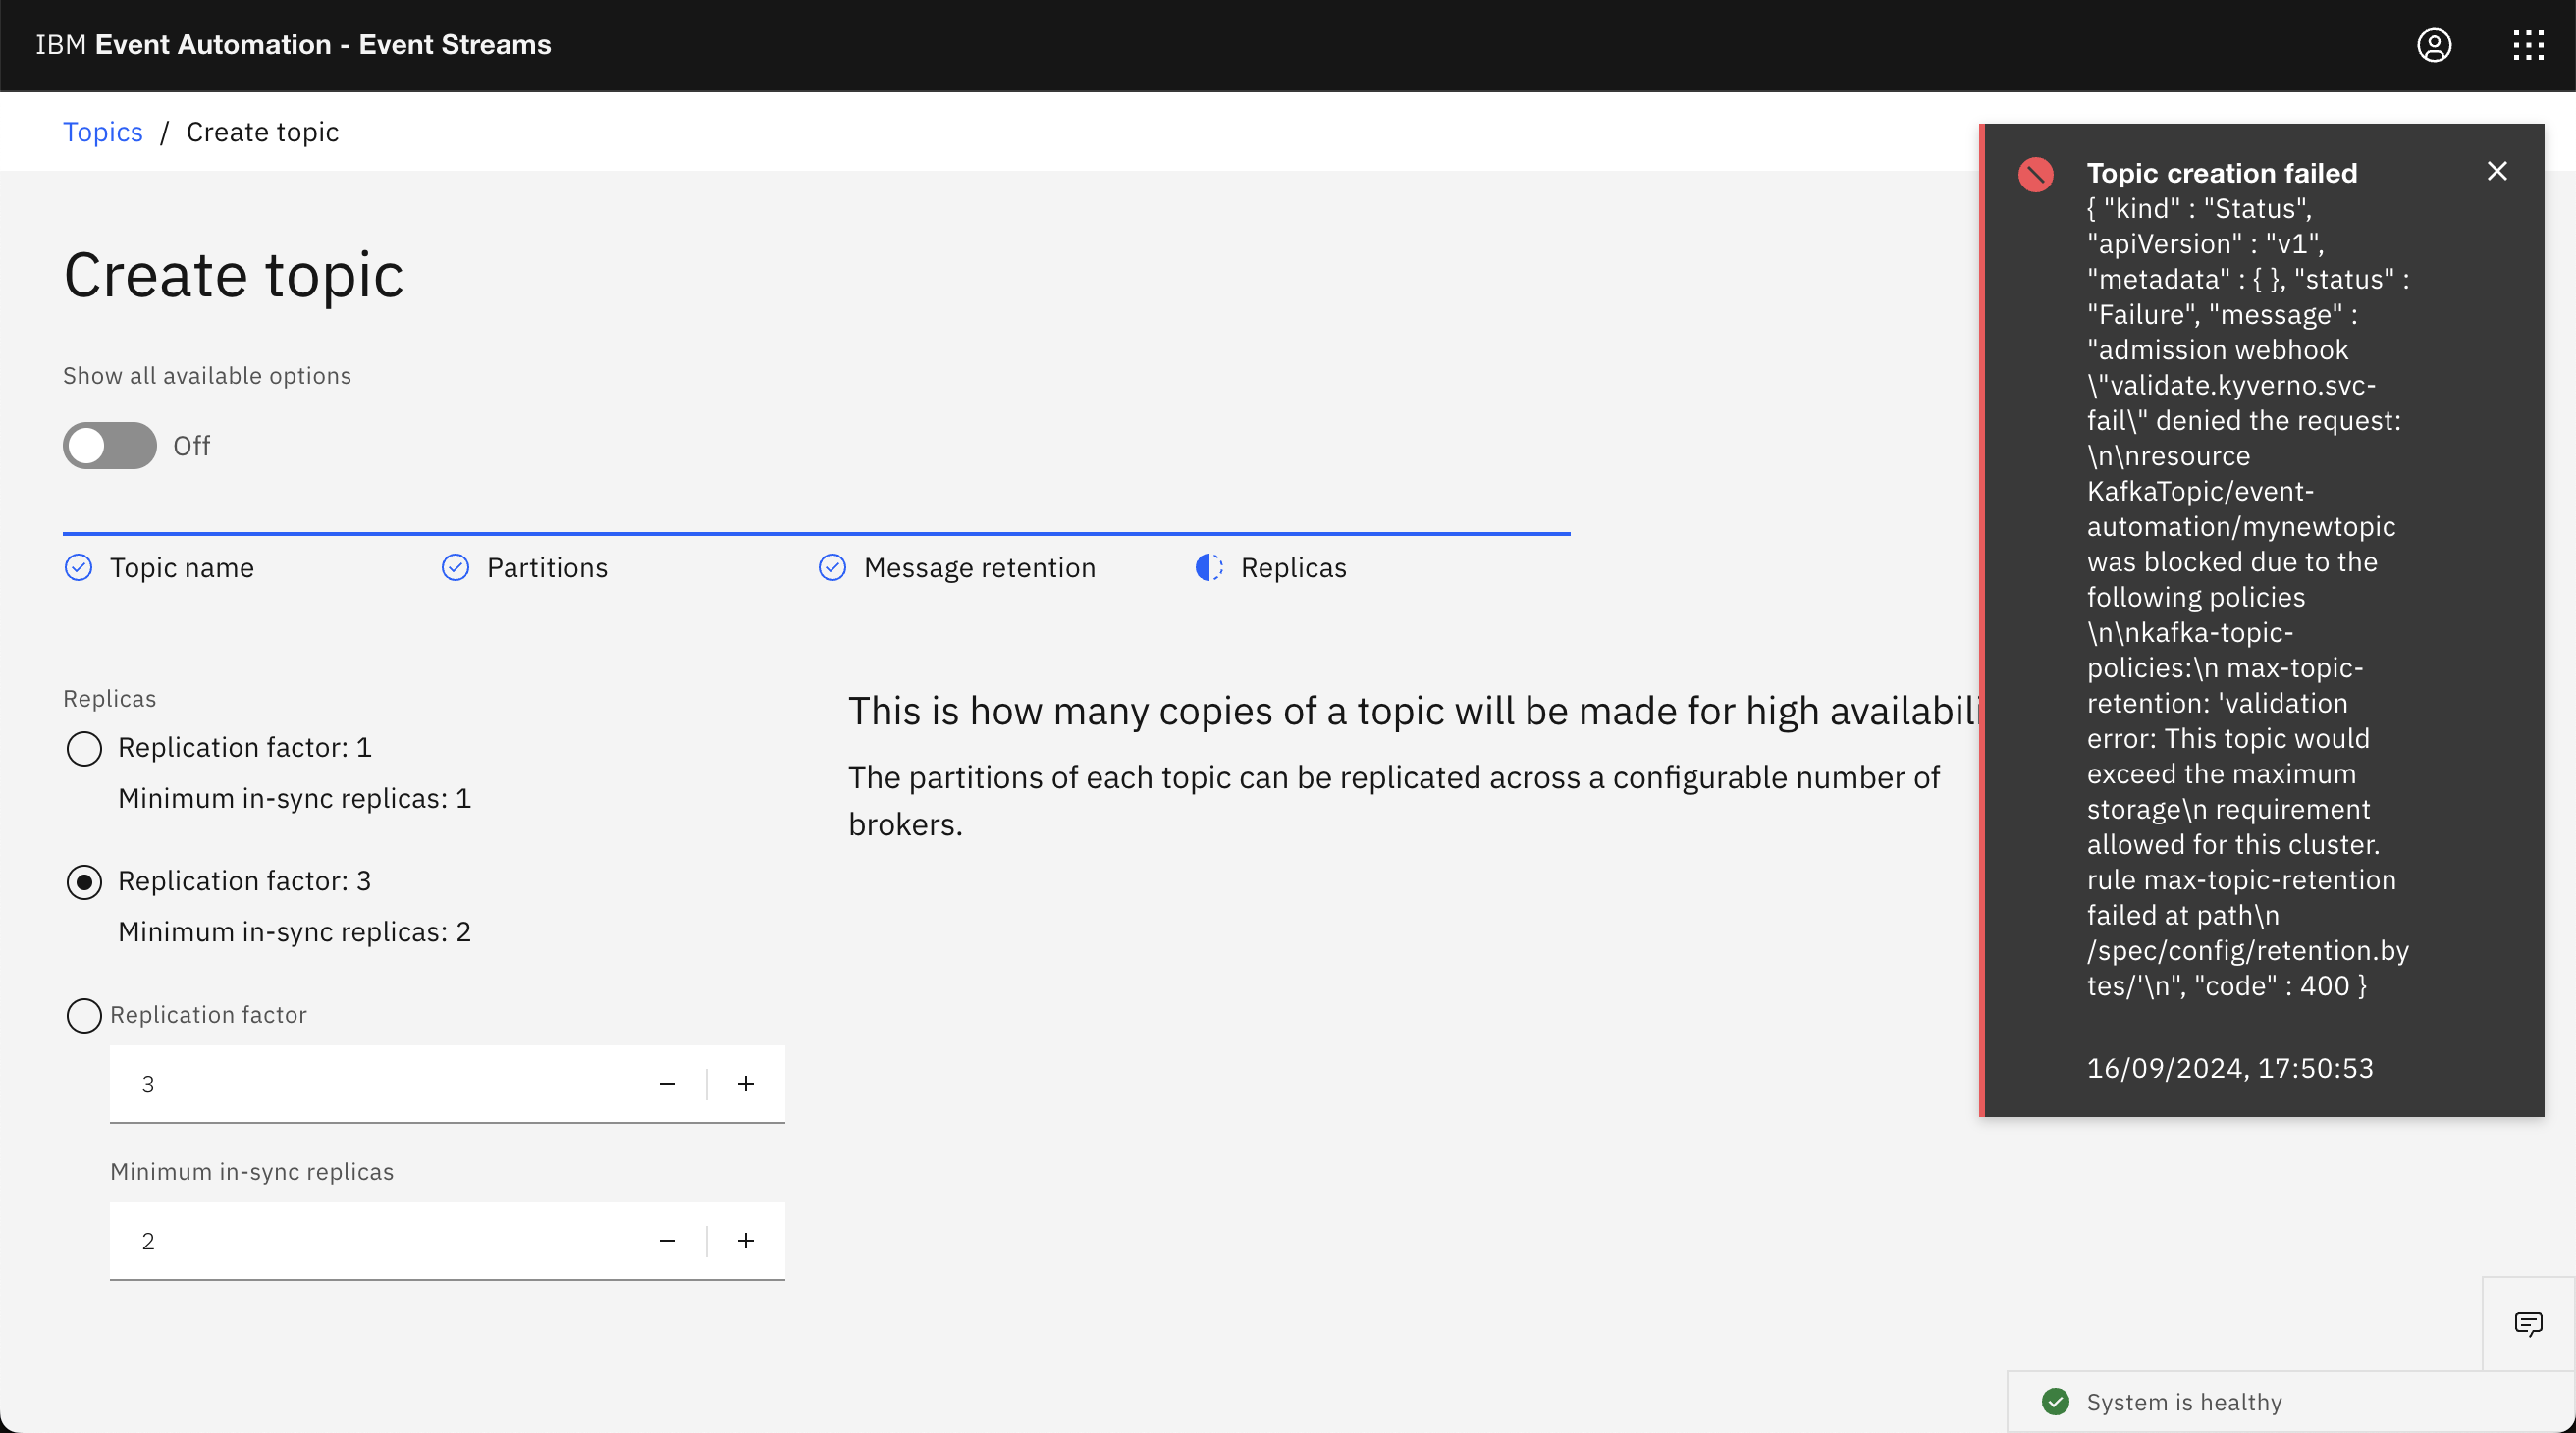Switch to the Partitions step
The image size is (2576, 1433).
546,567
